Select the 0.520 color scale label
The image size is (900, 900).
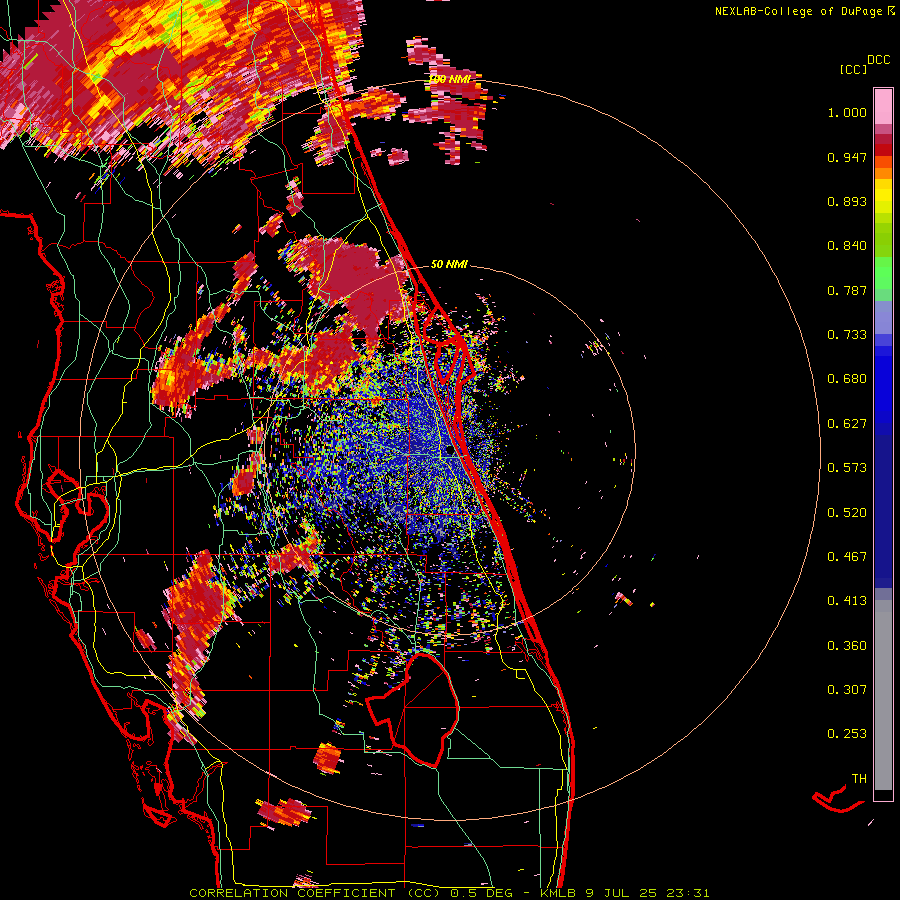(847, 513)
